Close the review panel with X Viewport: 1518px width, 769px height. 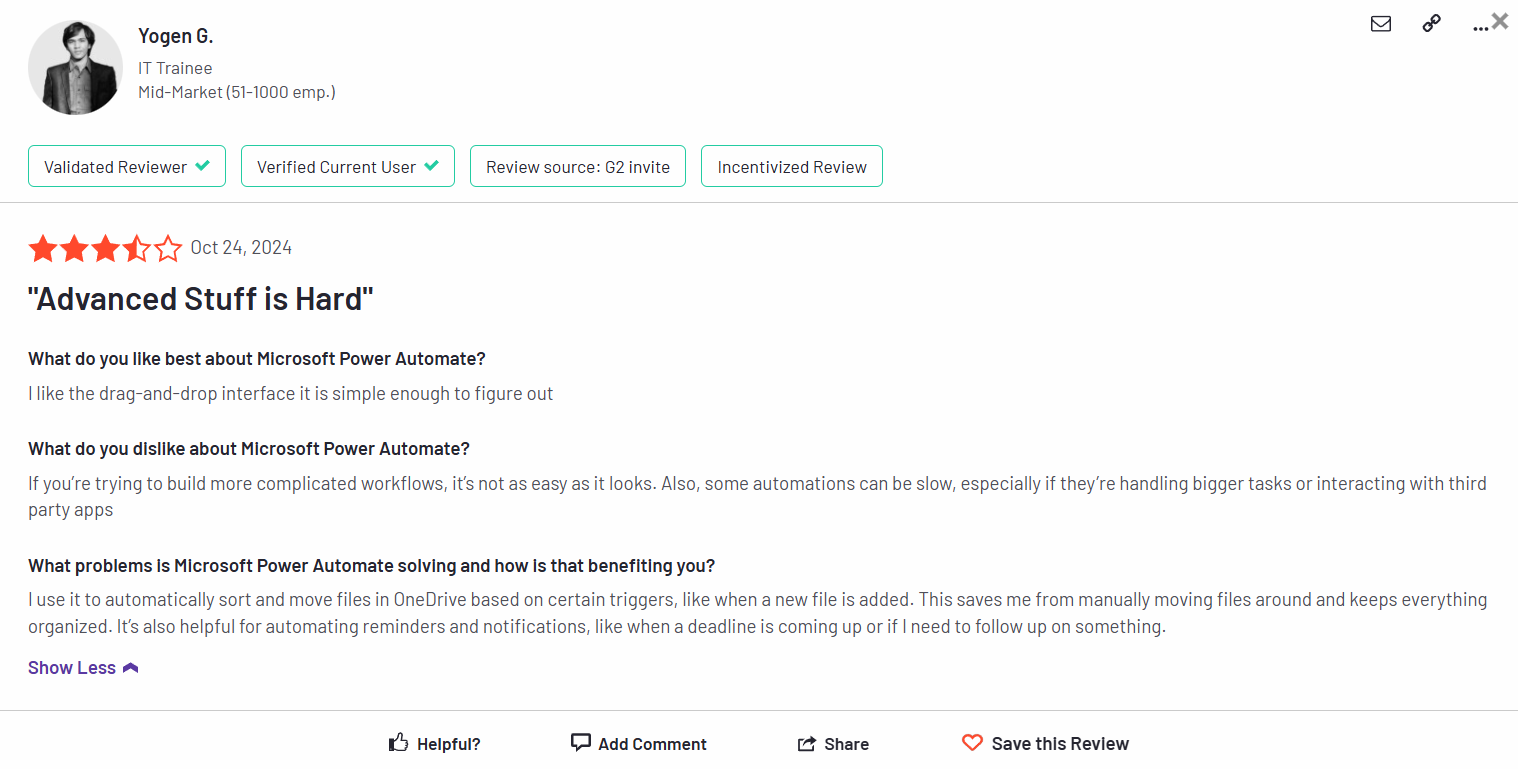1500,20
